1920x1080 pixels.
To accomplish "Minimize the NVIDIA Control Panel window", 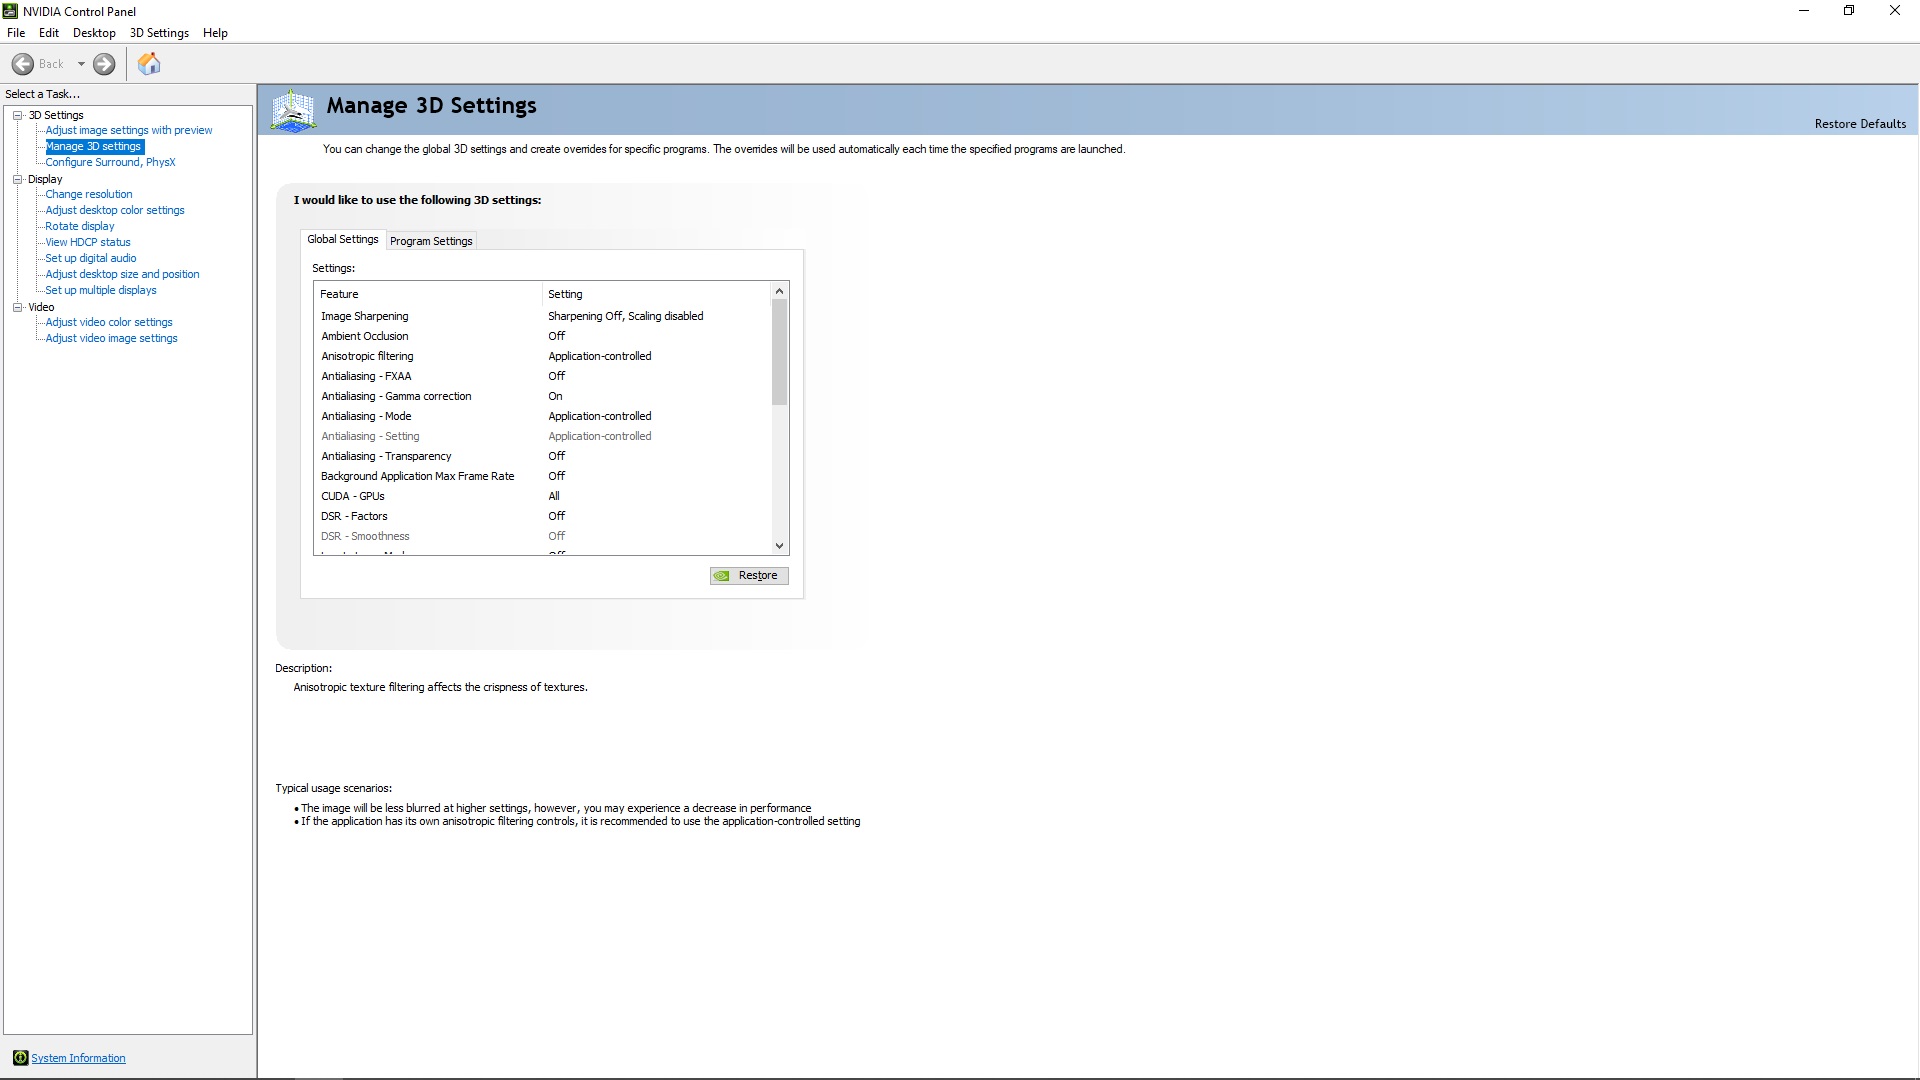I will (1804, 11).
